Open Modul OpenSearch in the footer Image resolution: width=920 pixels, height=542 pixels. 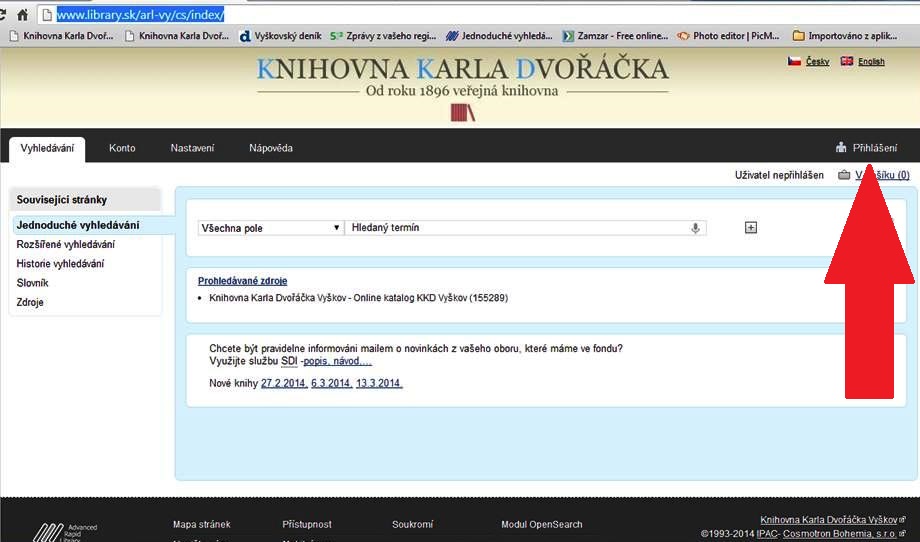pos(542,524)
